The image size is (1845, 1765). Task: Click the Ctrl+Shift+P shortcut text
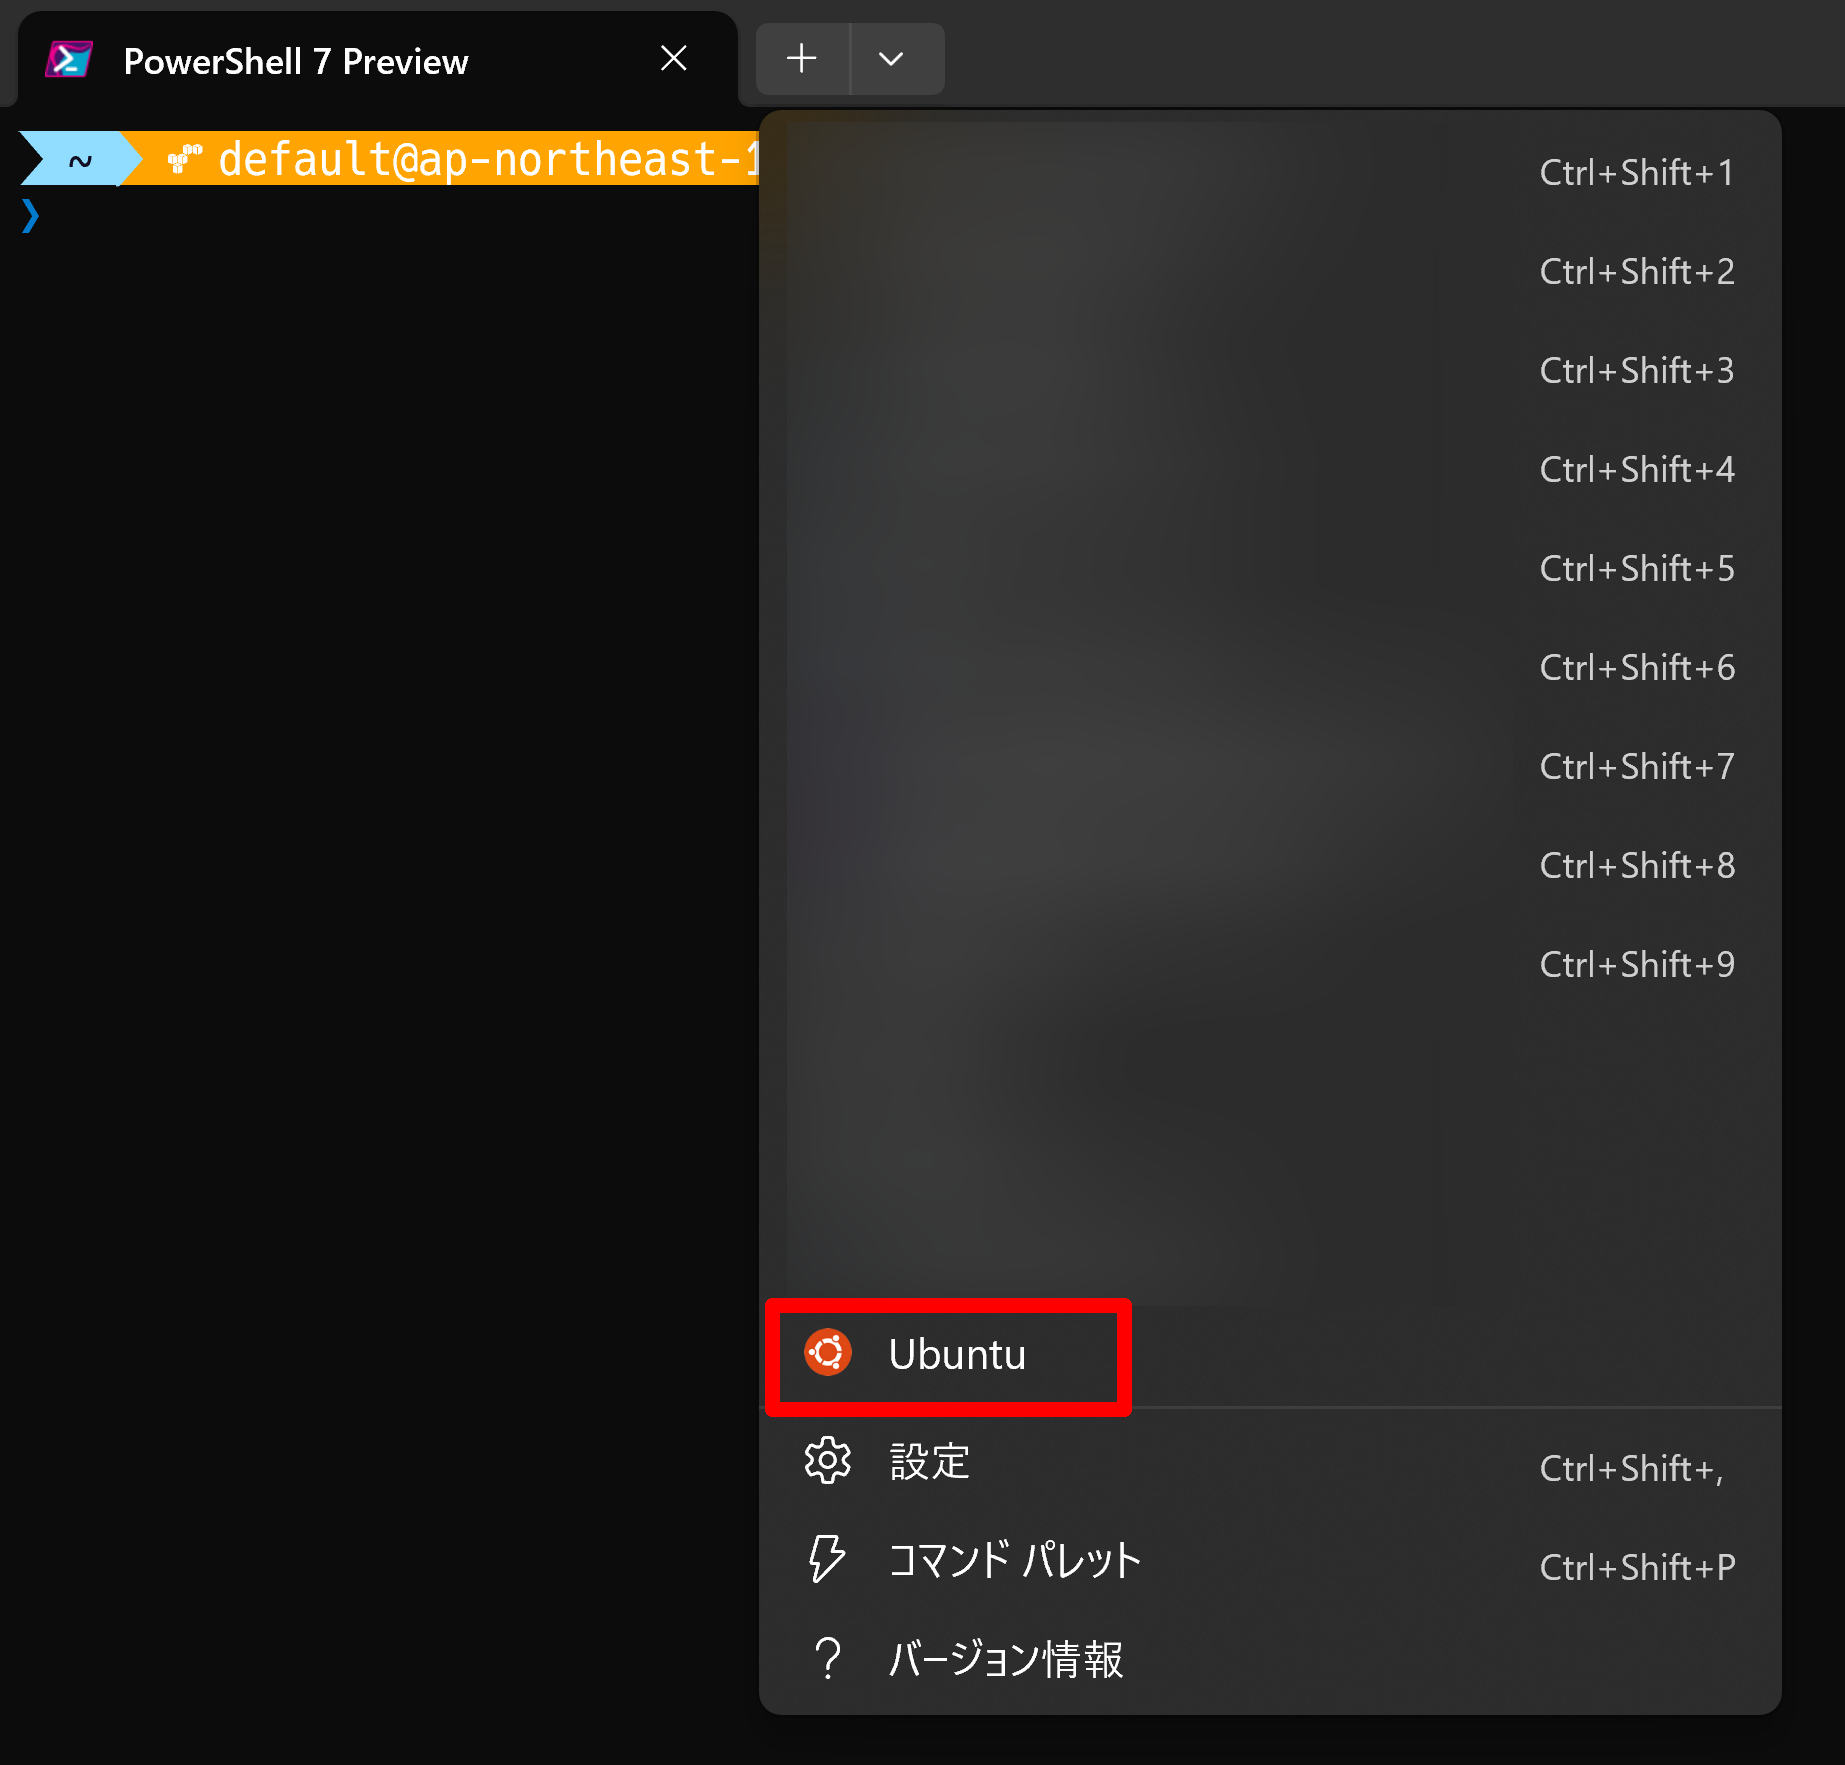pos(1637,1568)
